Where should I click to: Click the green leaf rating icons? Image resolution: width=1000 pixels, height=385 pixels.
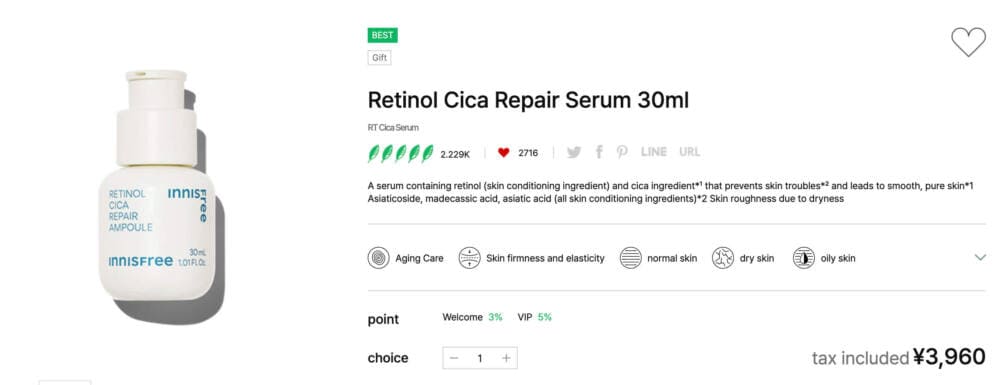(x=401, y=153)
